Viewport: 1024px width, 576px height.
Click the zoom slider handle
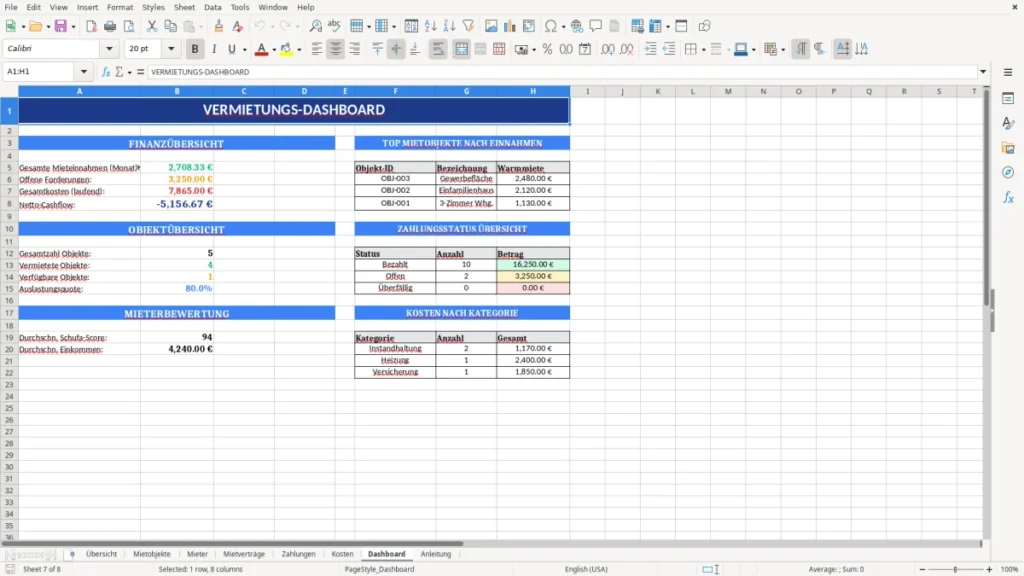point(955,569)
